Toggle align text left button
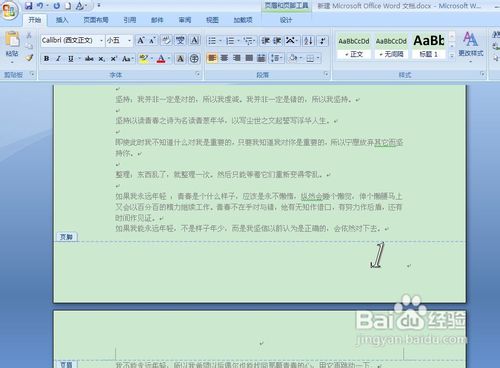 click(212, 58)
